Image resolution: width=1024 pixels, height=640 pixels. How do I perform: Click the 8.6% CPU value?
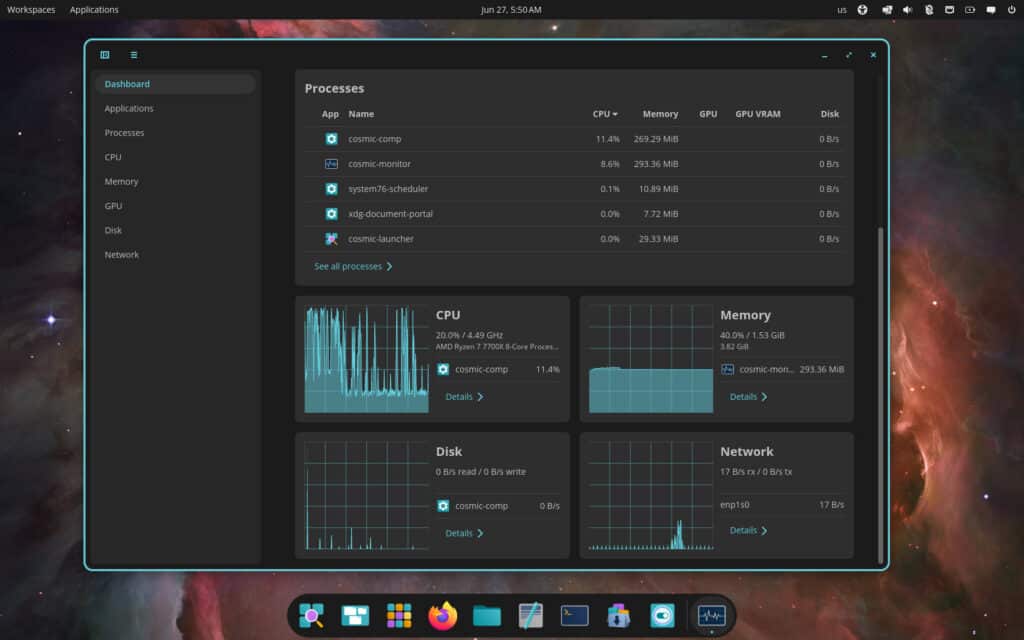point(610,164)
